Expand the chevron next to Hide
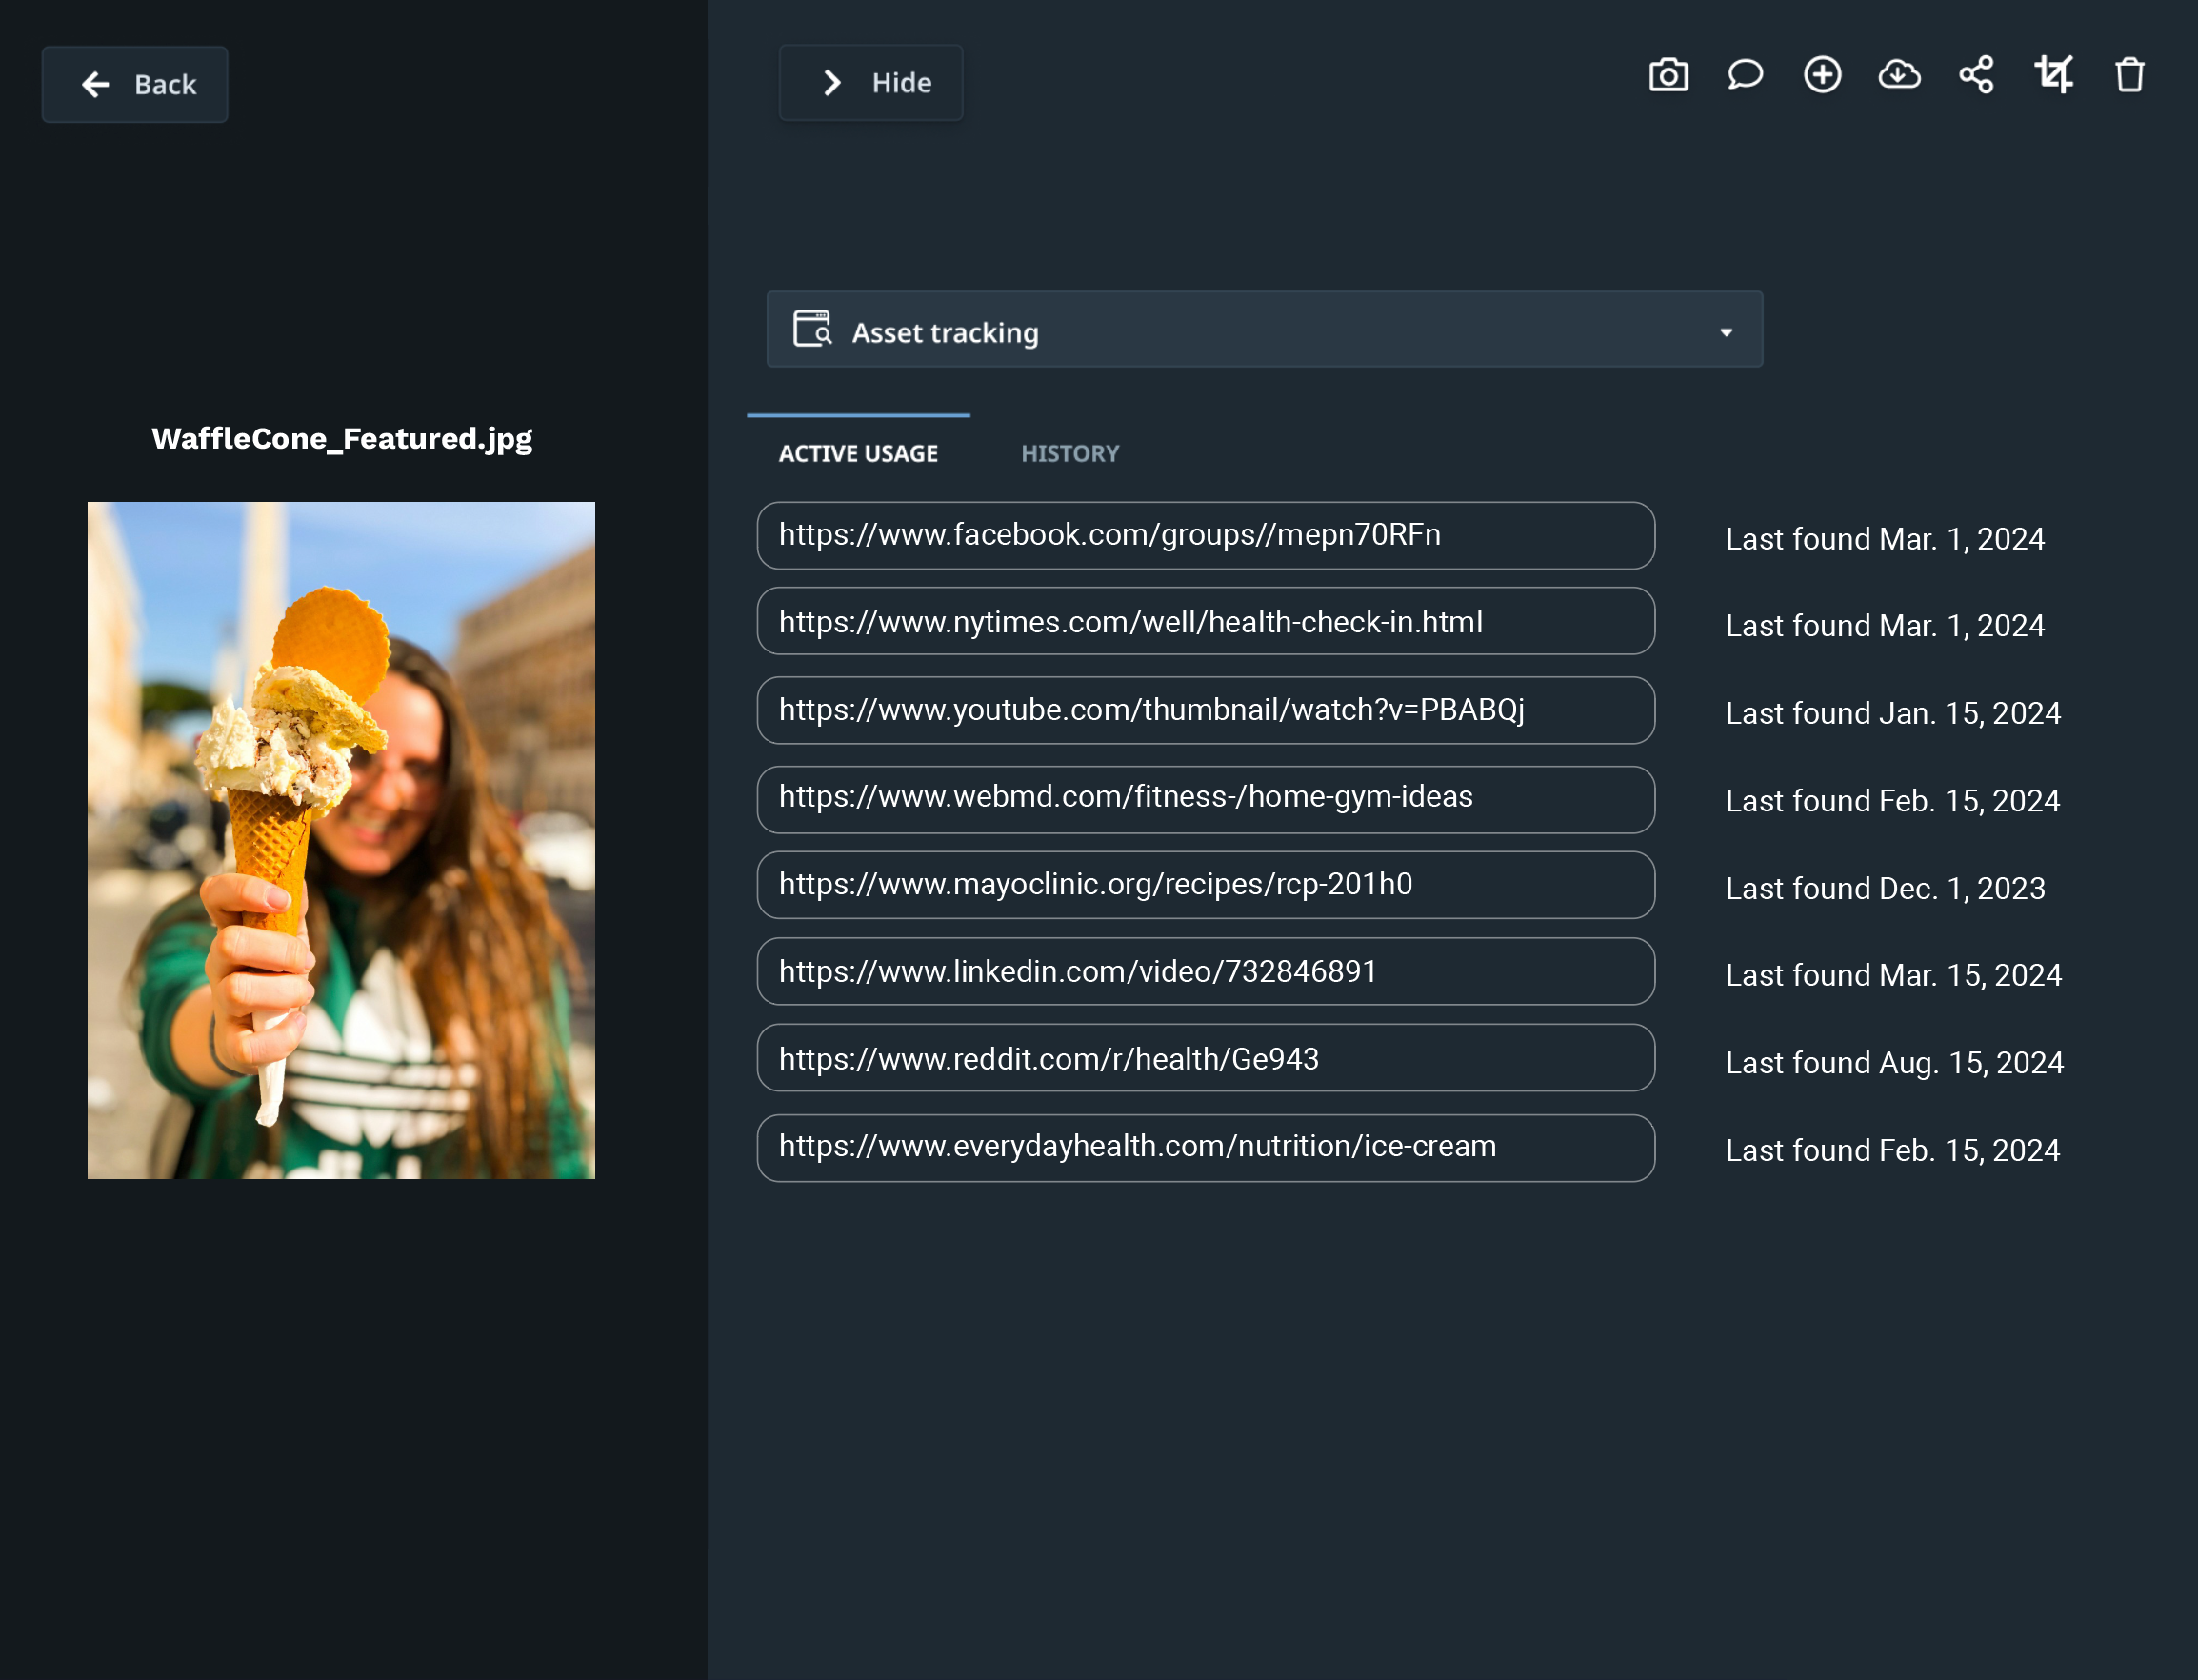Image resolution: width=2198 pixels, height=1680 pixels. pos(830,83)
